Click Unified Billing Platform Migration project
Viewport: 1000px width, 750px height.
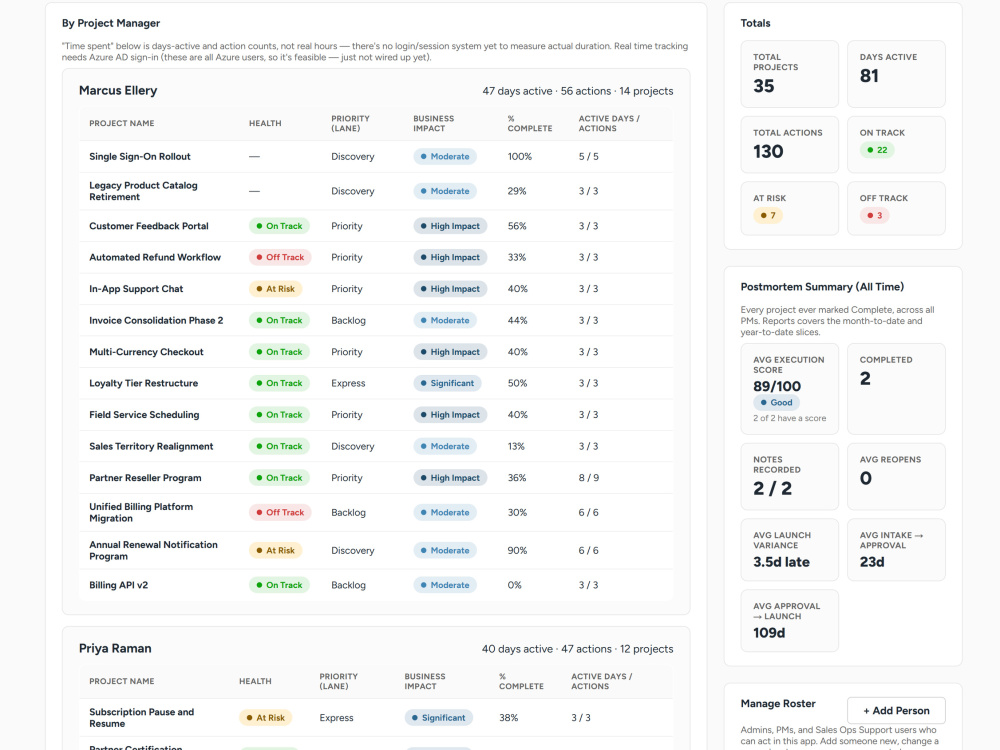point(141,512)
